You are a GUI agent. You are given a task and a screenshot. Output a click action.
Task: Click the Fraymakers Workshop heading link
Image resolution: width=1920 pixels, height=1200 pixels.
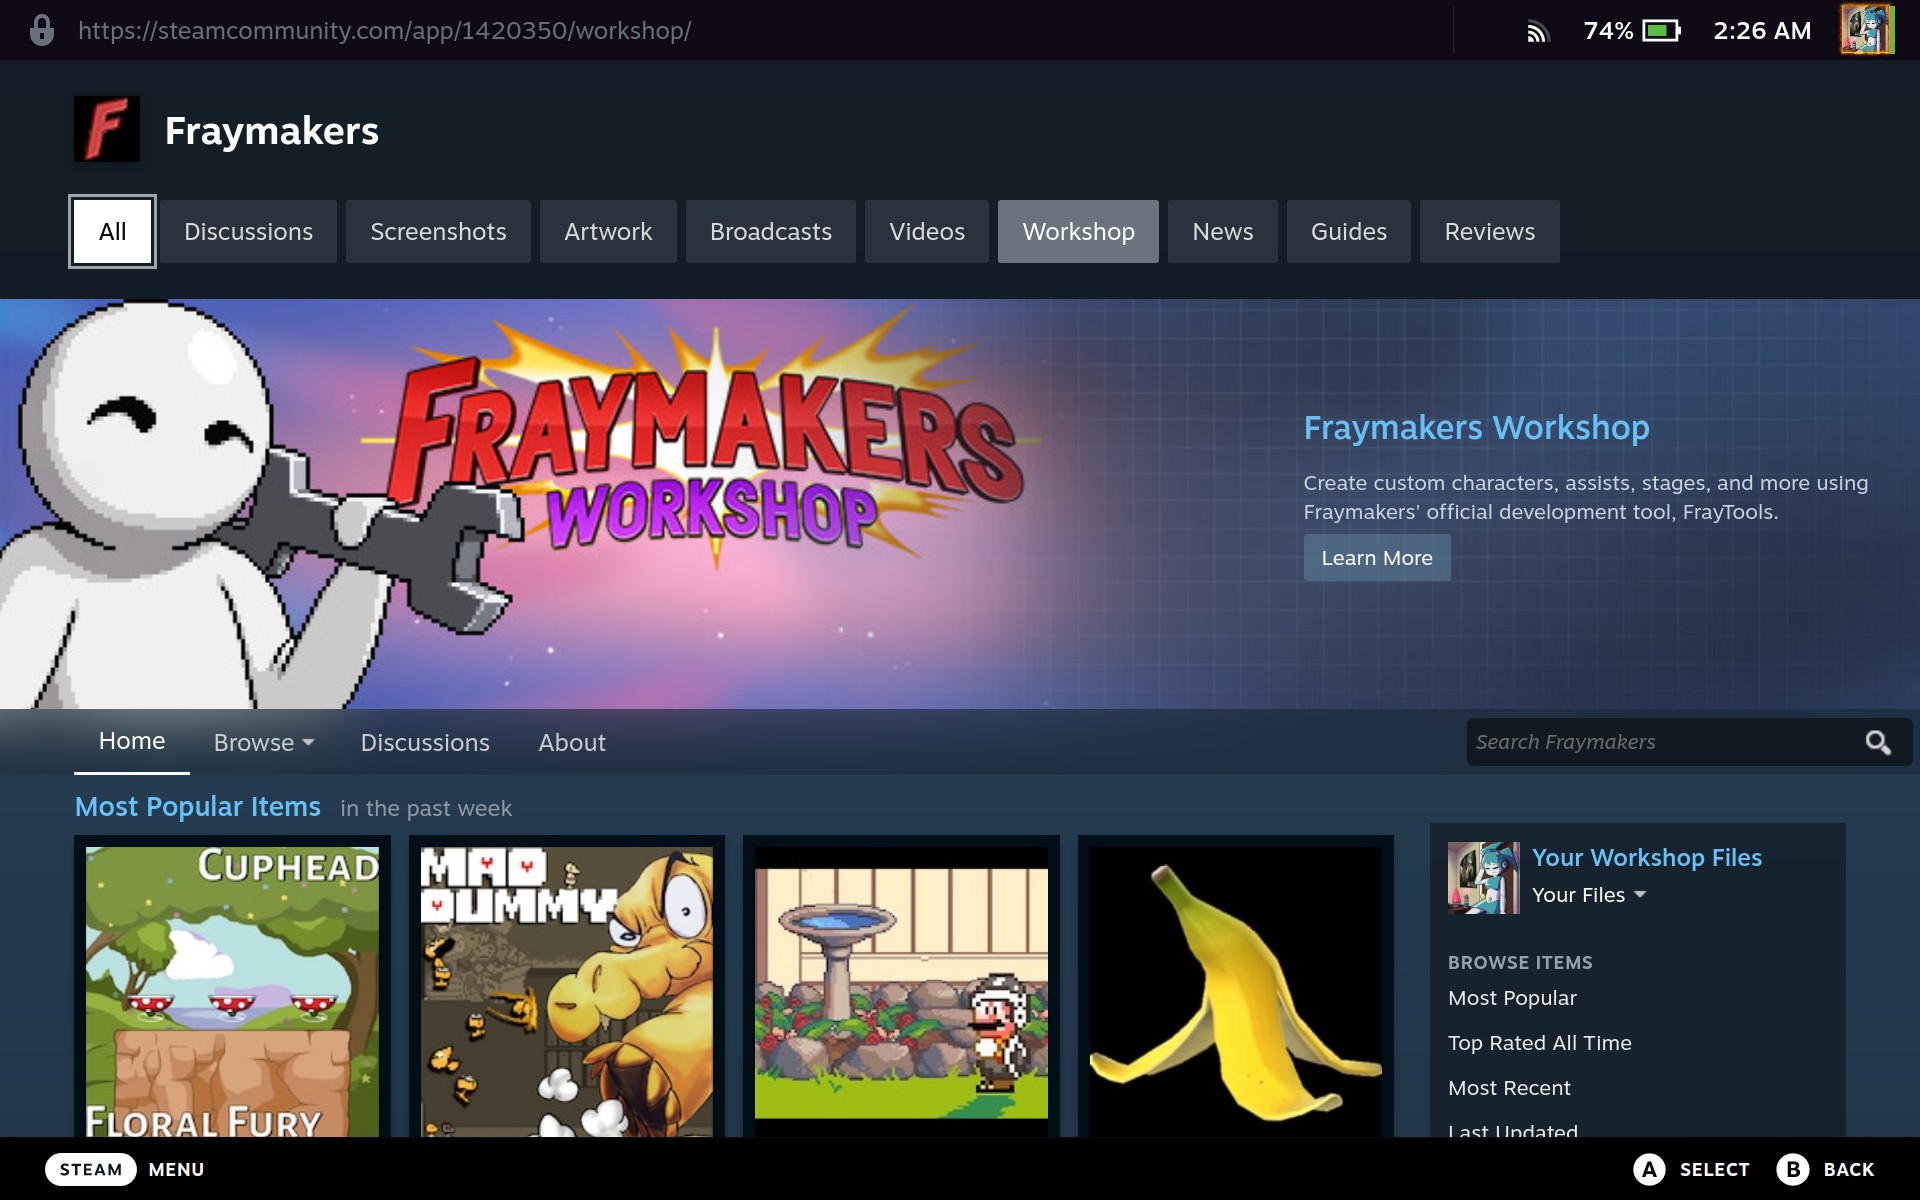coord(1476,428)
